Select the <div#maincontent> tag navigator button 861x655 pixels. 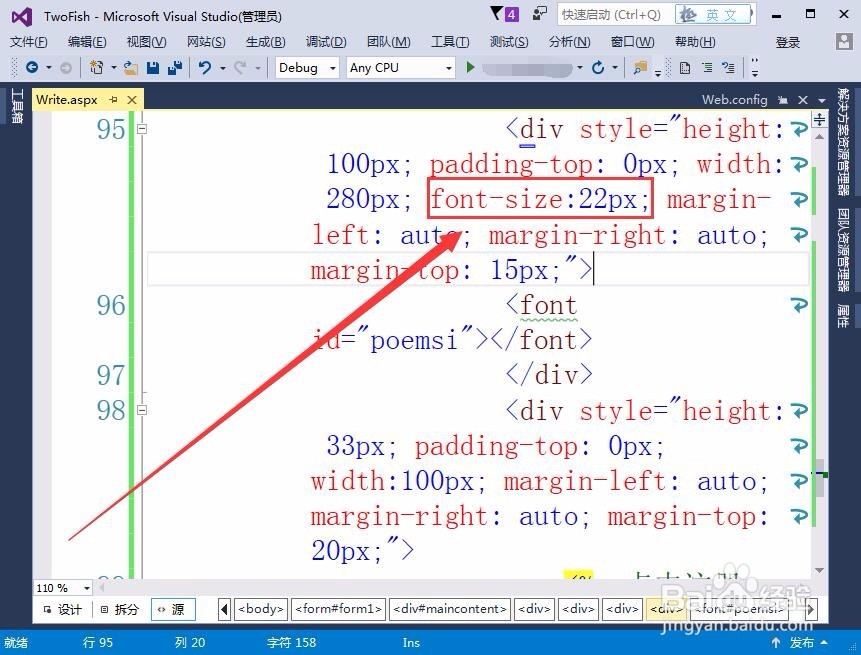(450, 609)
